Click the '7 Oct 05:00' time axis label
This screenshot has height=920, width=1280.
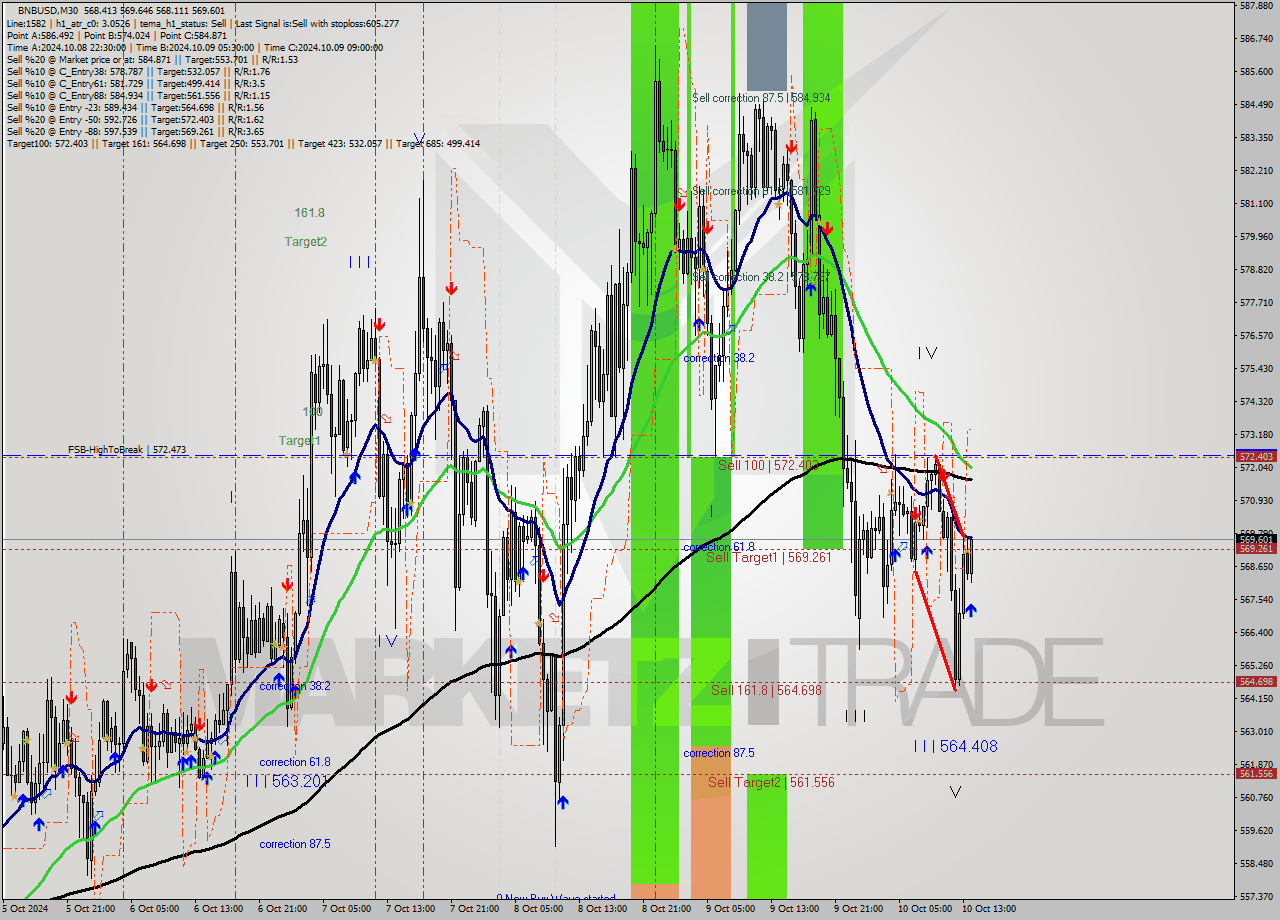click(346, 909)
